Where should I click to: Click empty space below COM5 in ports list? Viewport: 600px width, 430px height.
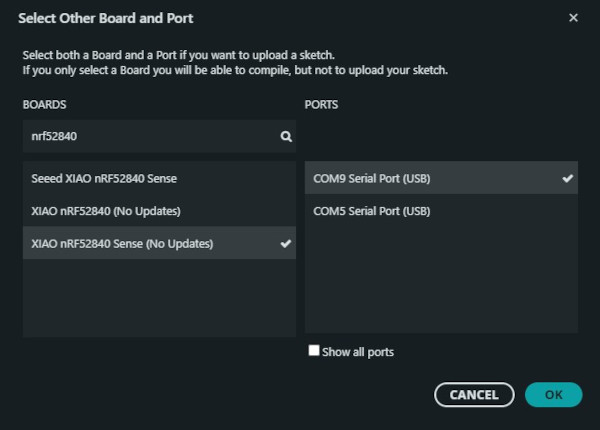pyautogui.click(x=440, y=280)
